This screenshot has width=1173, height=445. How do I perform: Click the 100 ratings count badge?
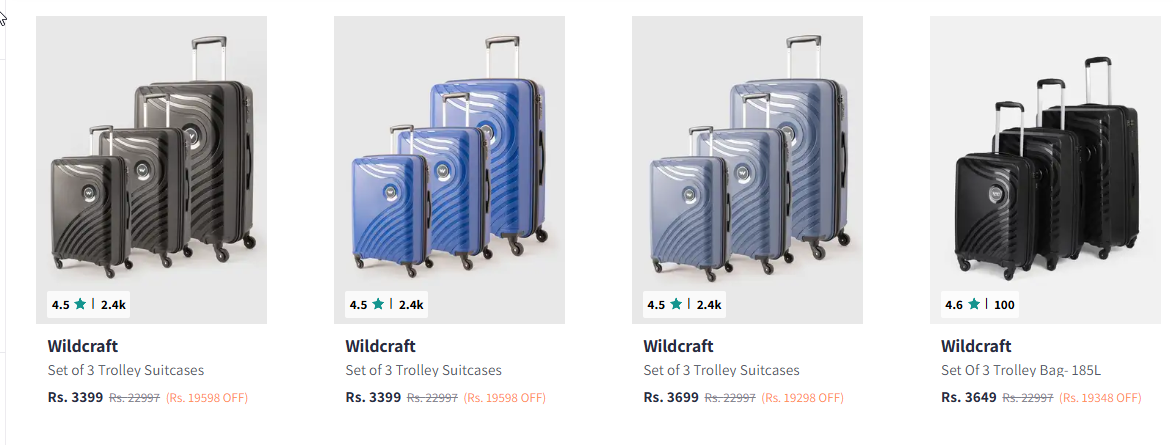pos(1004,304)
